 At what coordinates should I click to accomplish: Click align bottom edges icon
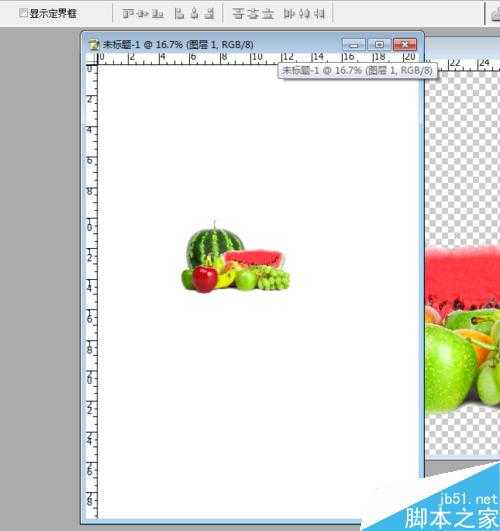158,14
